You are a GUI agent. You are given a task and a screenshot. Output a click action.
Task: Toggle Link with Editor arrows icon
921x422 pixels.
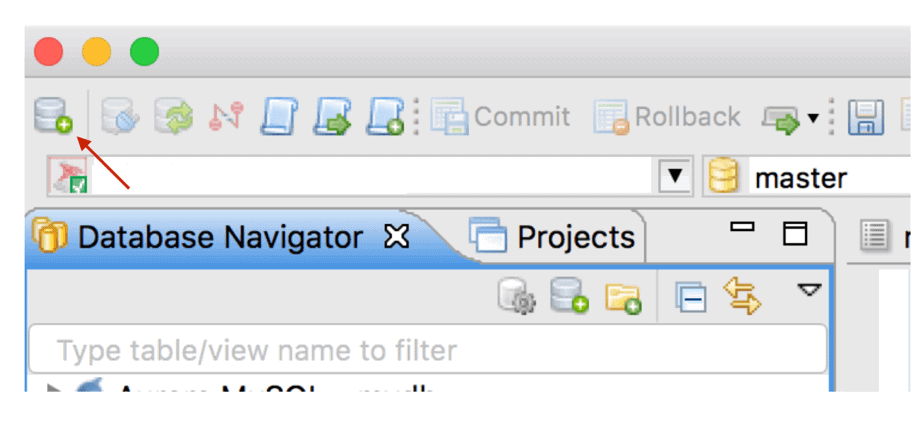[742, 296]
